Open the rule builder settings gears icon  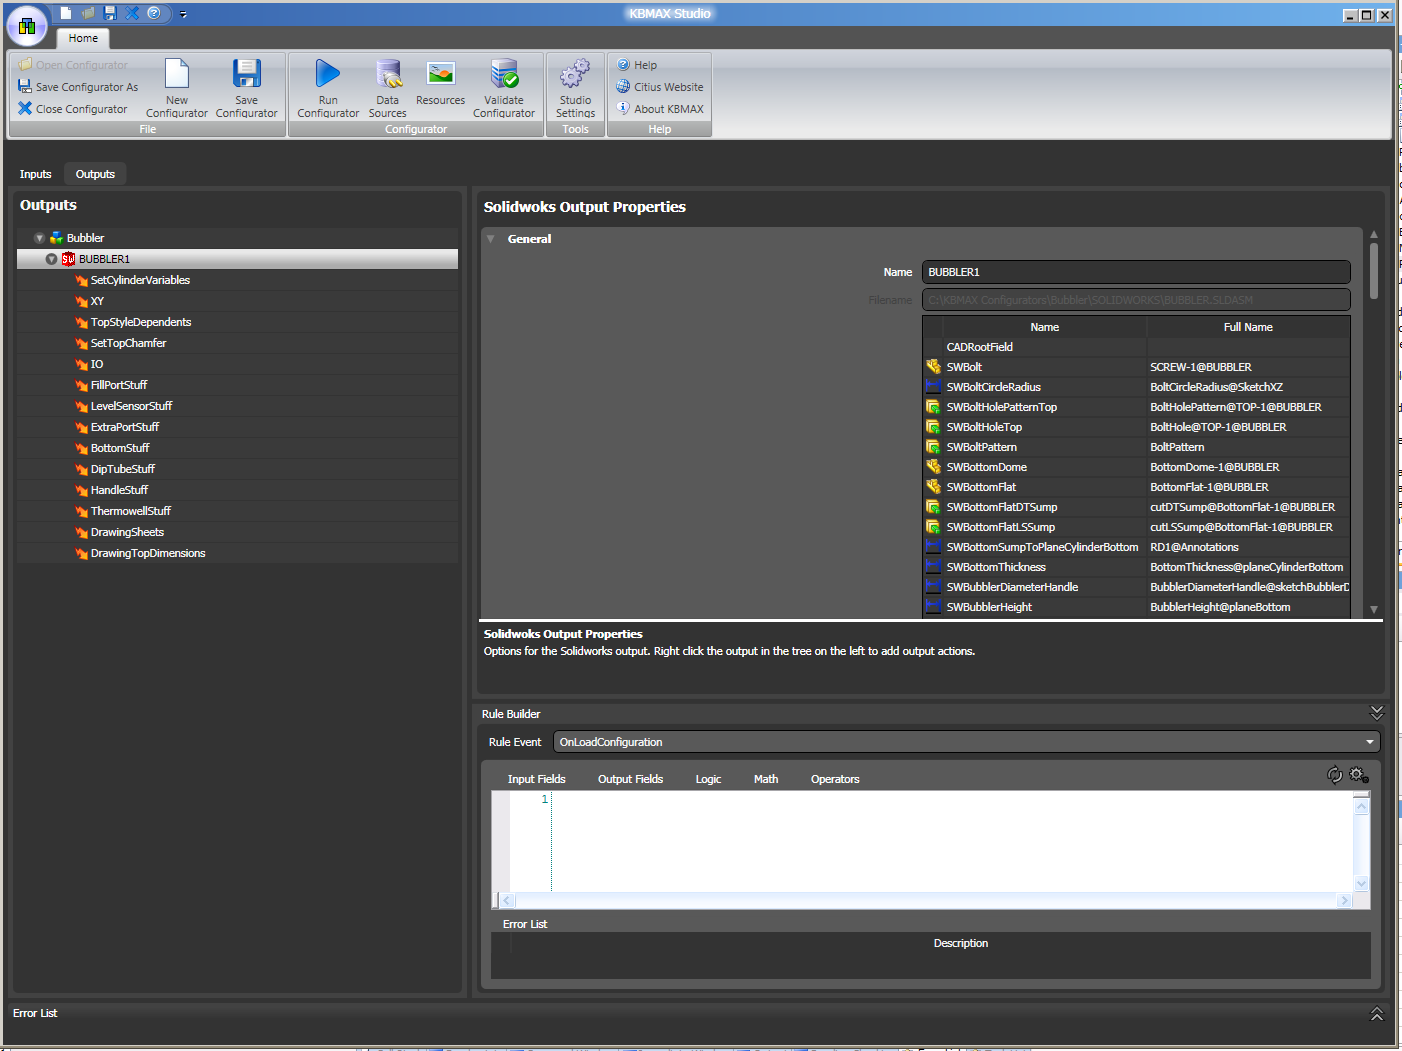click(1358, 775)
